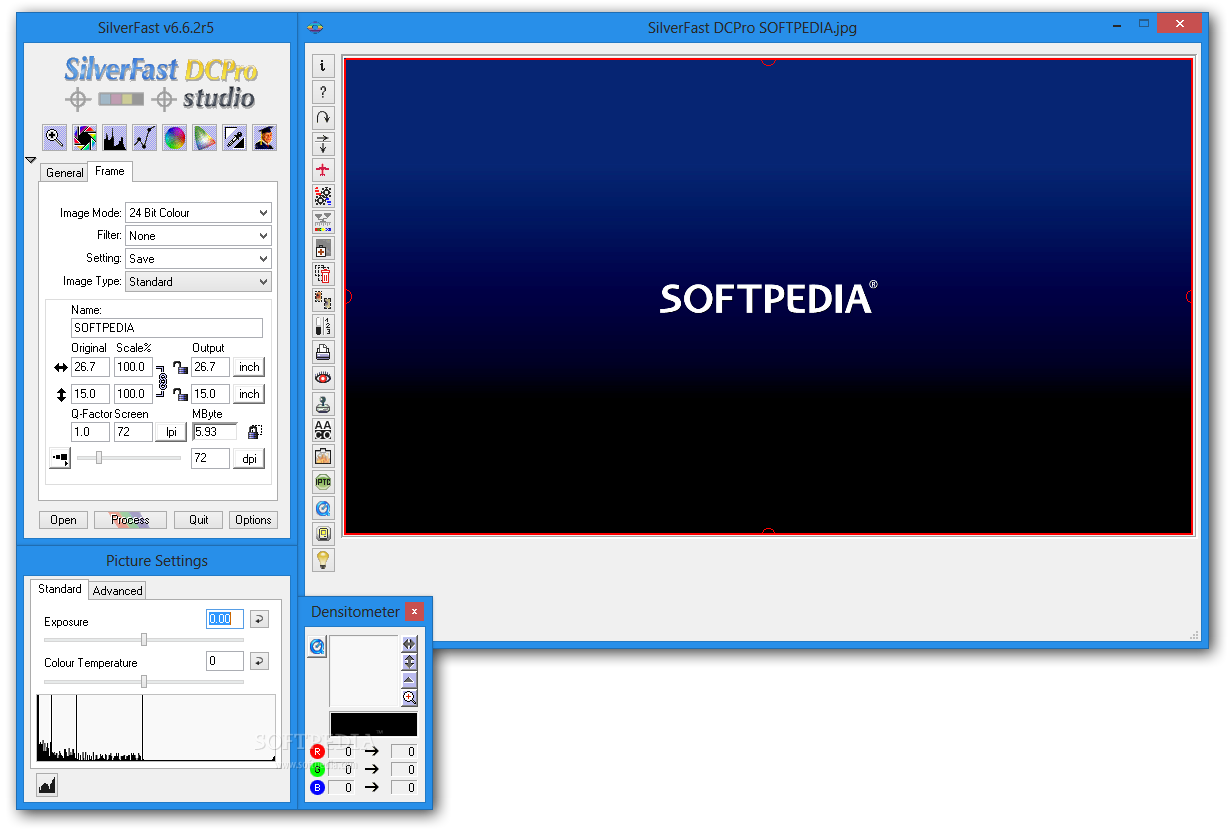Image resolution: width=1229 pixels, height=830 pixels.
Task: Toggle the chain link between width and height
Action: coord(162,381)
